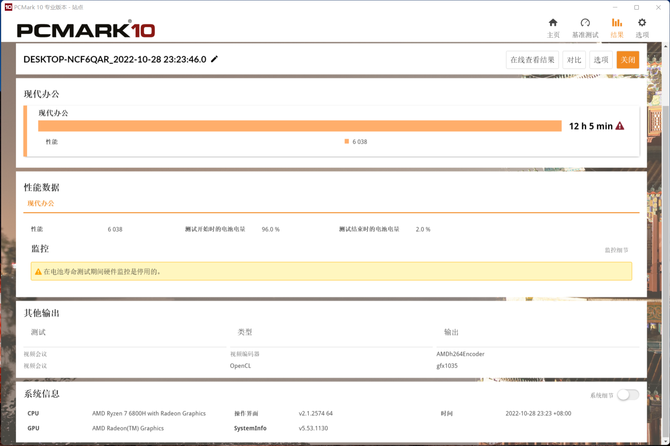
Task: Click the orange Modern Office battery bar
Action: click(300, 126)
